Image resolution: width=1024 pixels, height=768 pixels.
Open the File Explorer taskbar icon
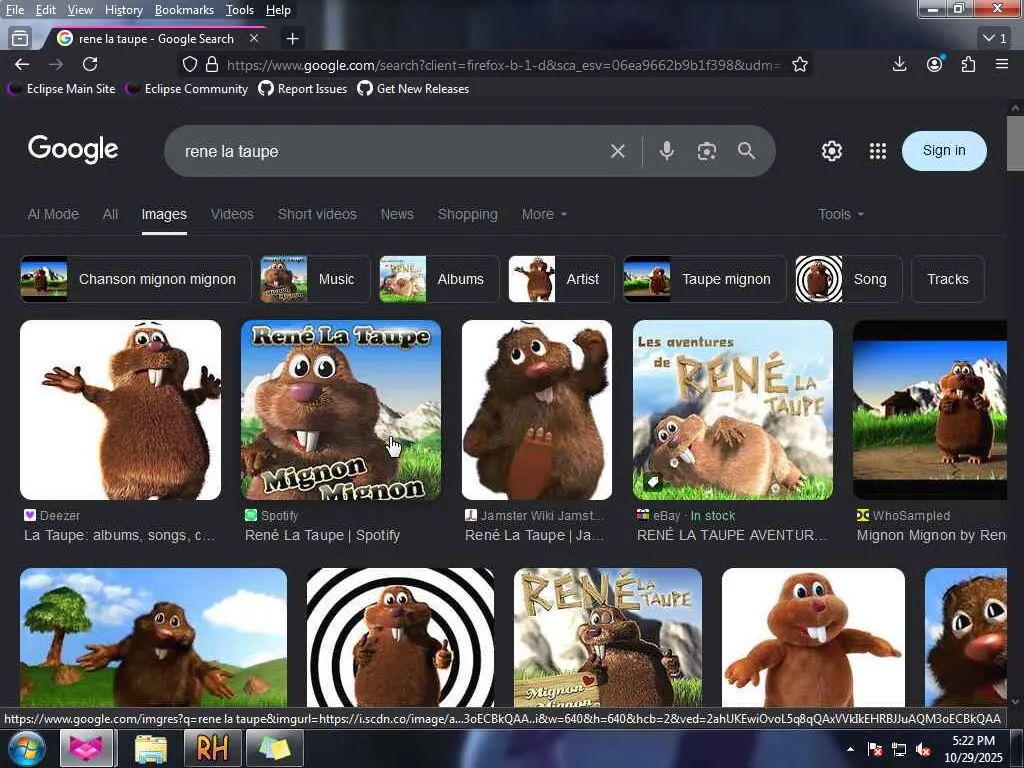[151, 748]
